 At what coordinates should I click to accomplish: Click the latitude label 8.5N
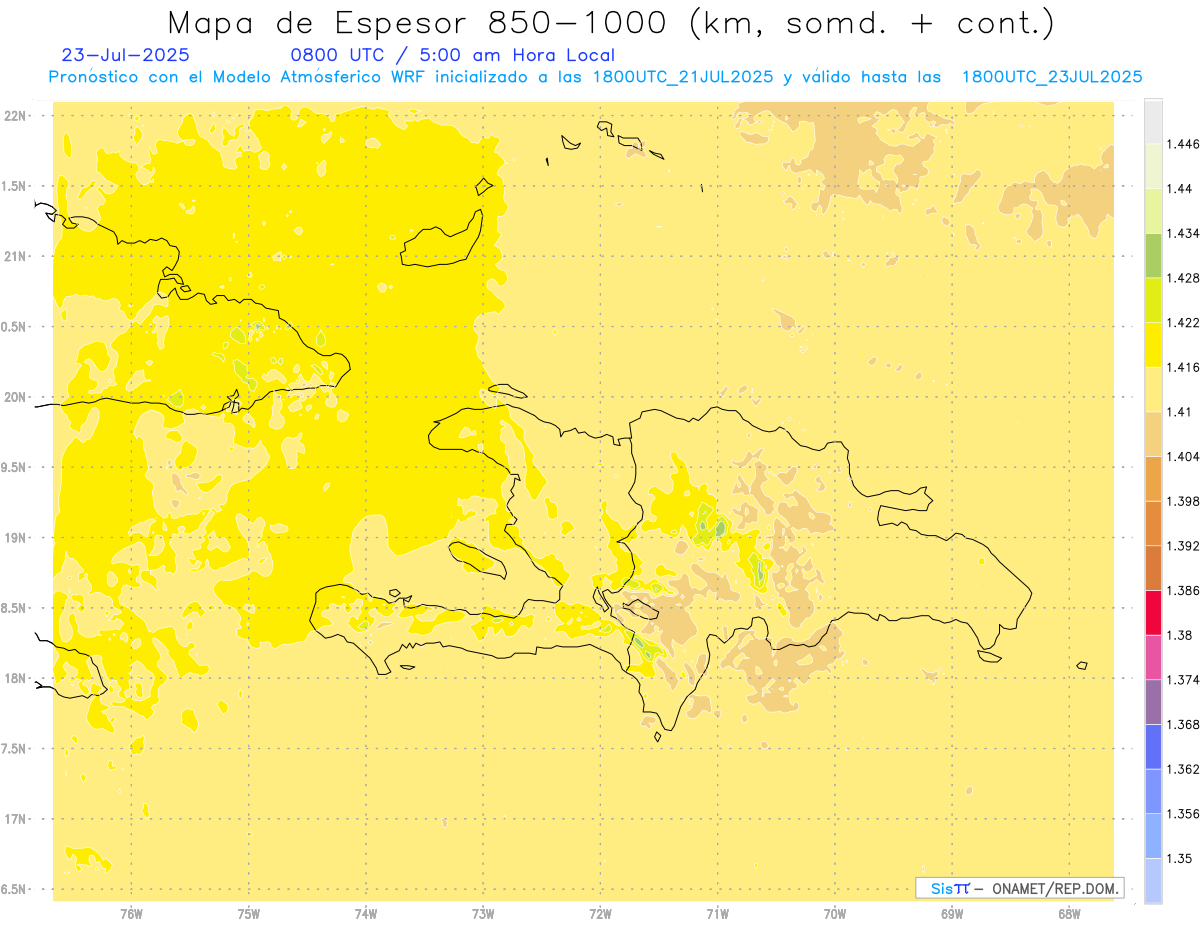coord(14,608)
